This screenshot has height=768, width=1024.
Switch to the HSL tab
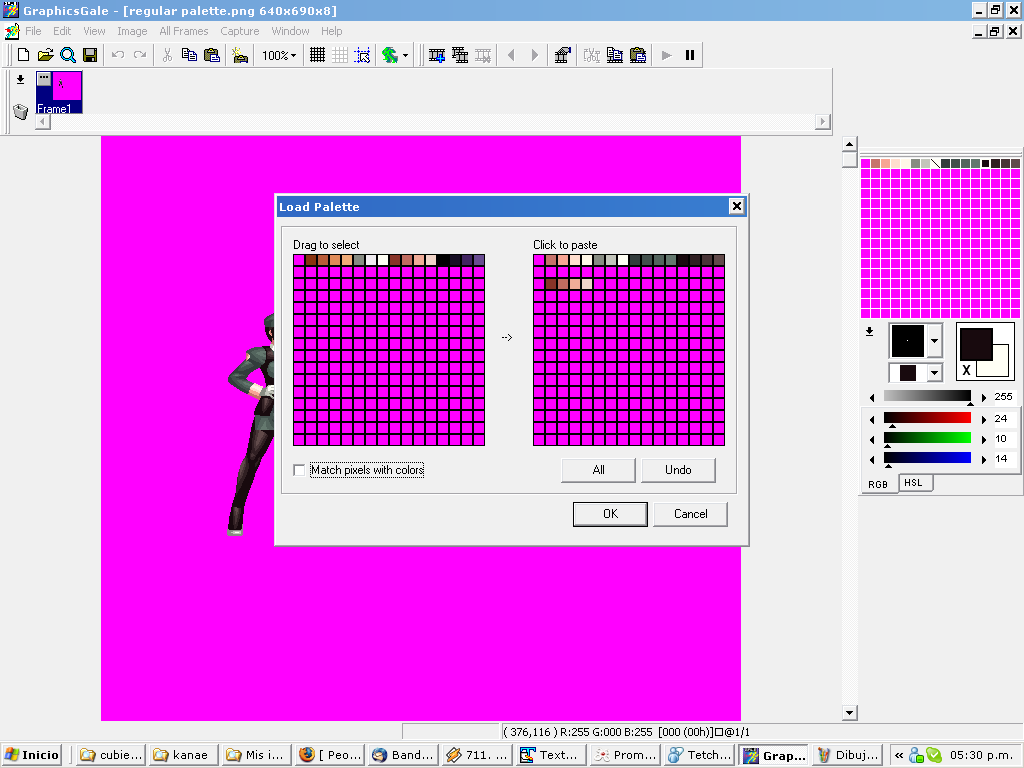pyautogui.click(x=913, y=483)
